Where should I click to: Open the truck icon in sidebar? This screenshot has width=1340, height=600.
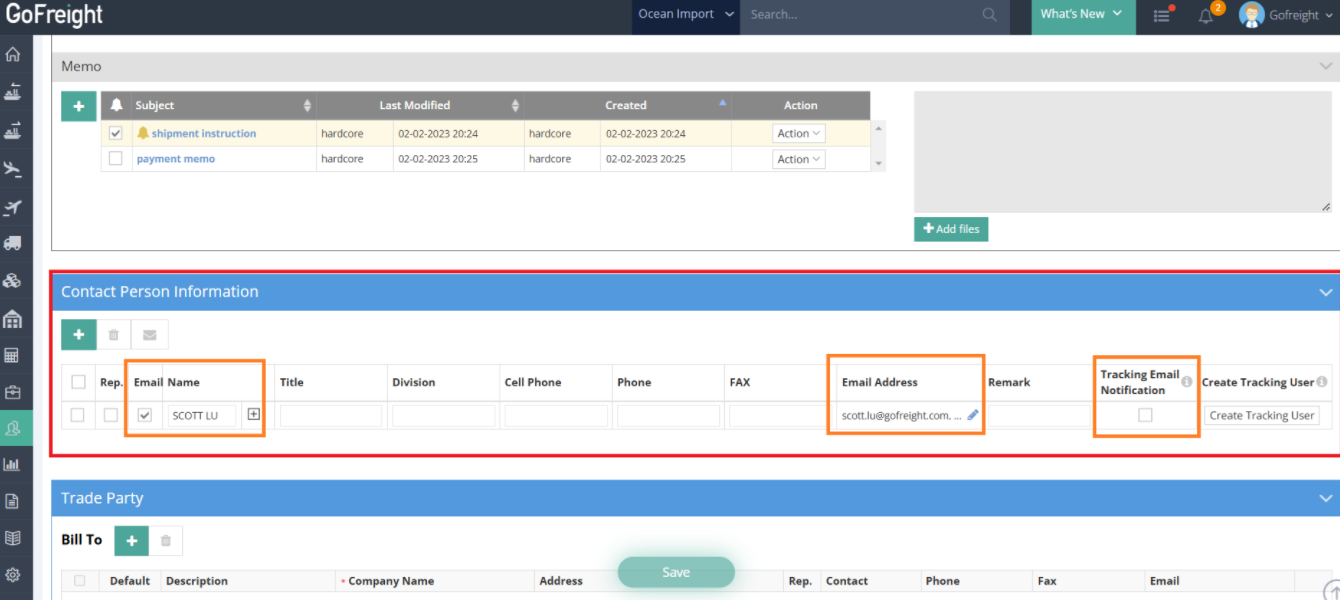point(13,243)
